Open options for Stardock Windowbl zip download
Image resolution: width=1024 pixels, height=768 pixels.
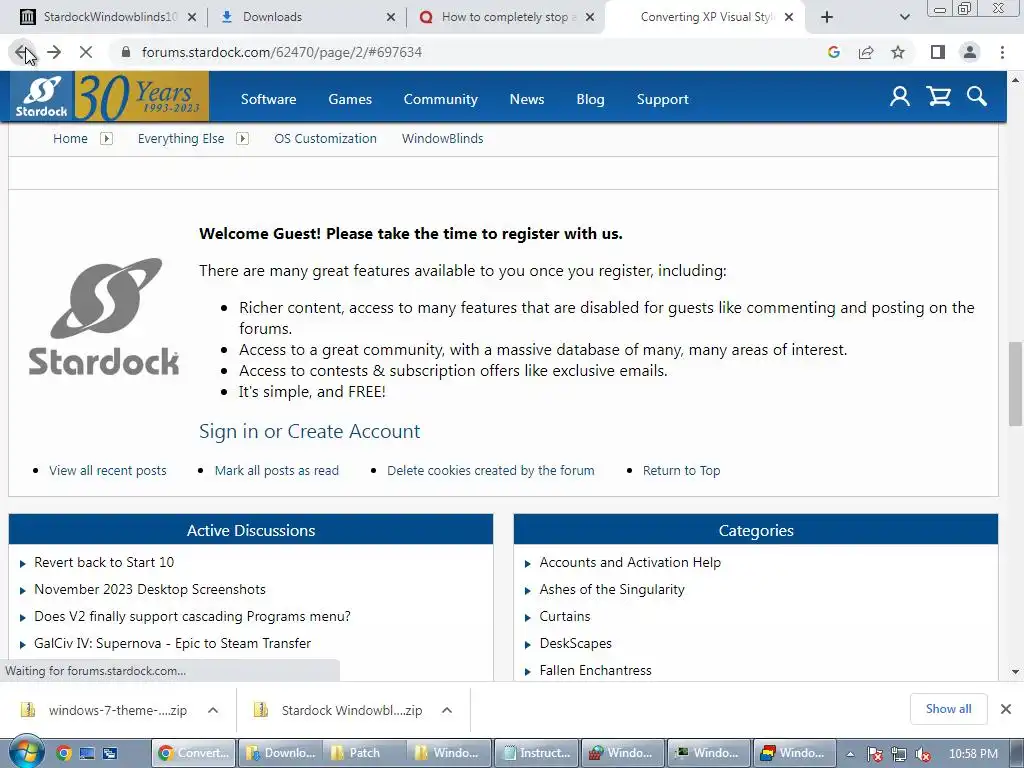447,710
